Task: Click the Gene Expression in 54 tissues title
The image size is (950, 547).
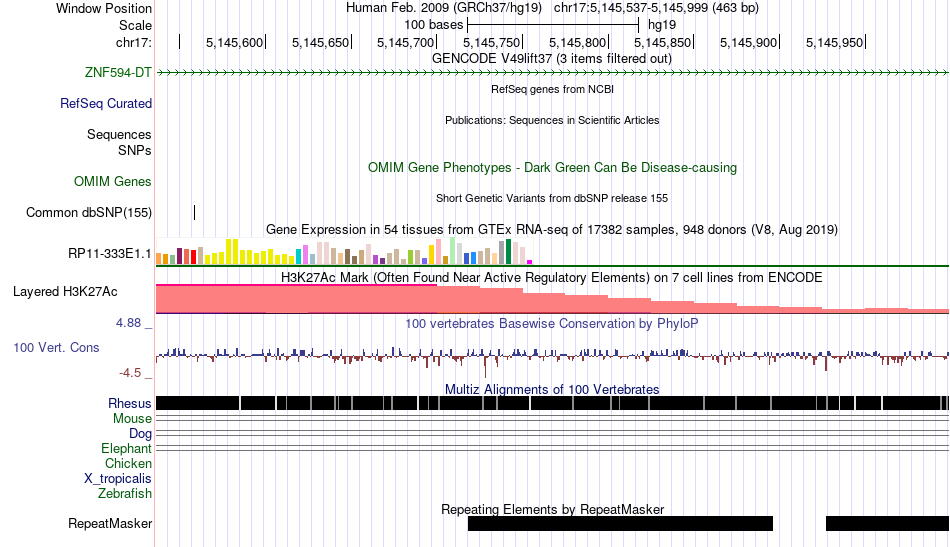Action: (552, 230)
